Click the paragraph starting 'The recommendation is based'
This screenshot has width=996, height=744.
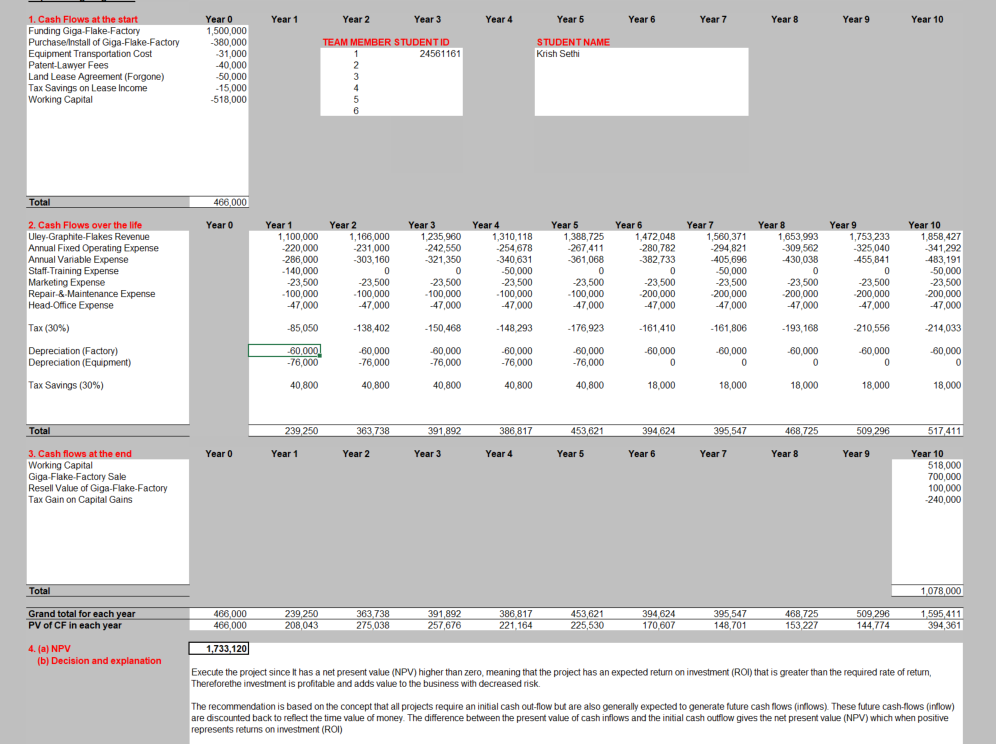click(x=572, y=718)
